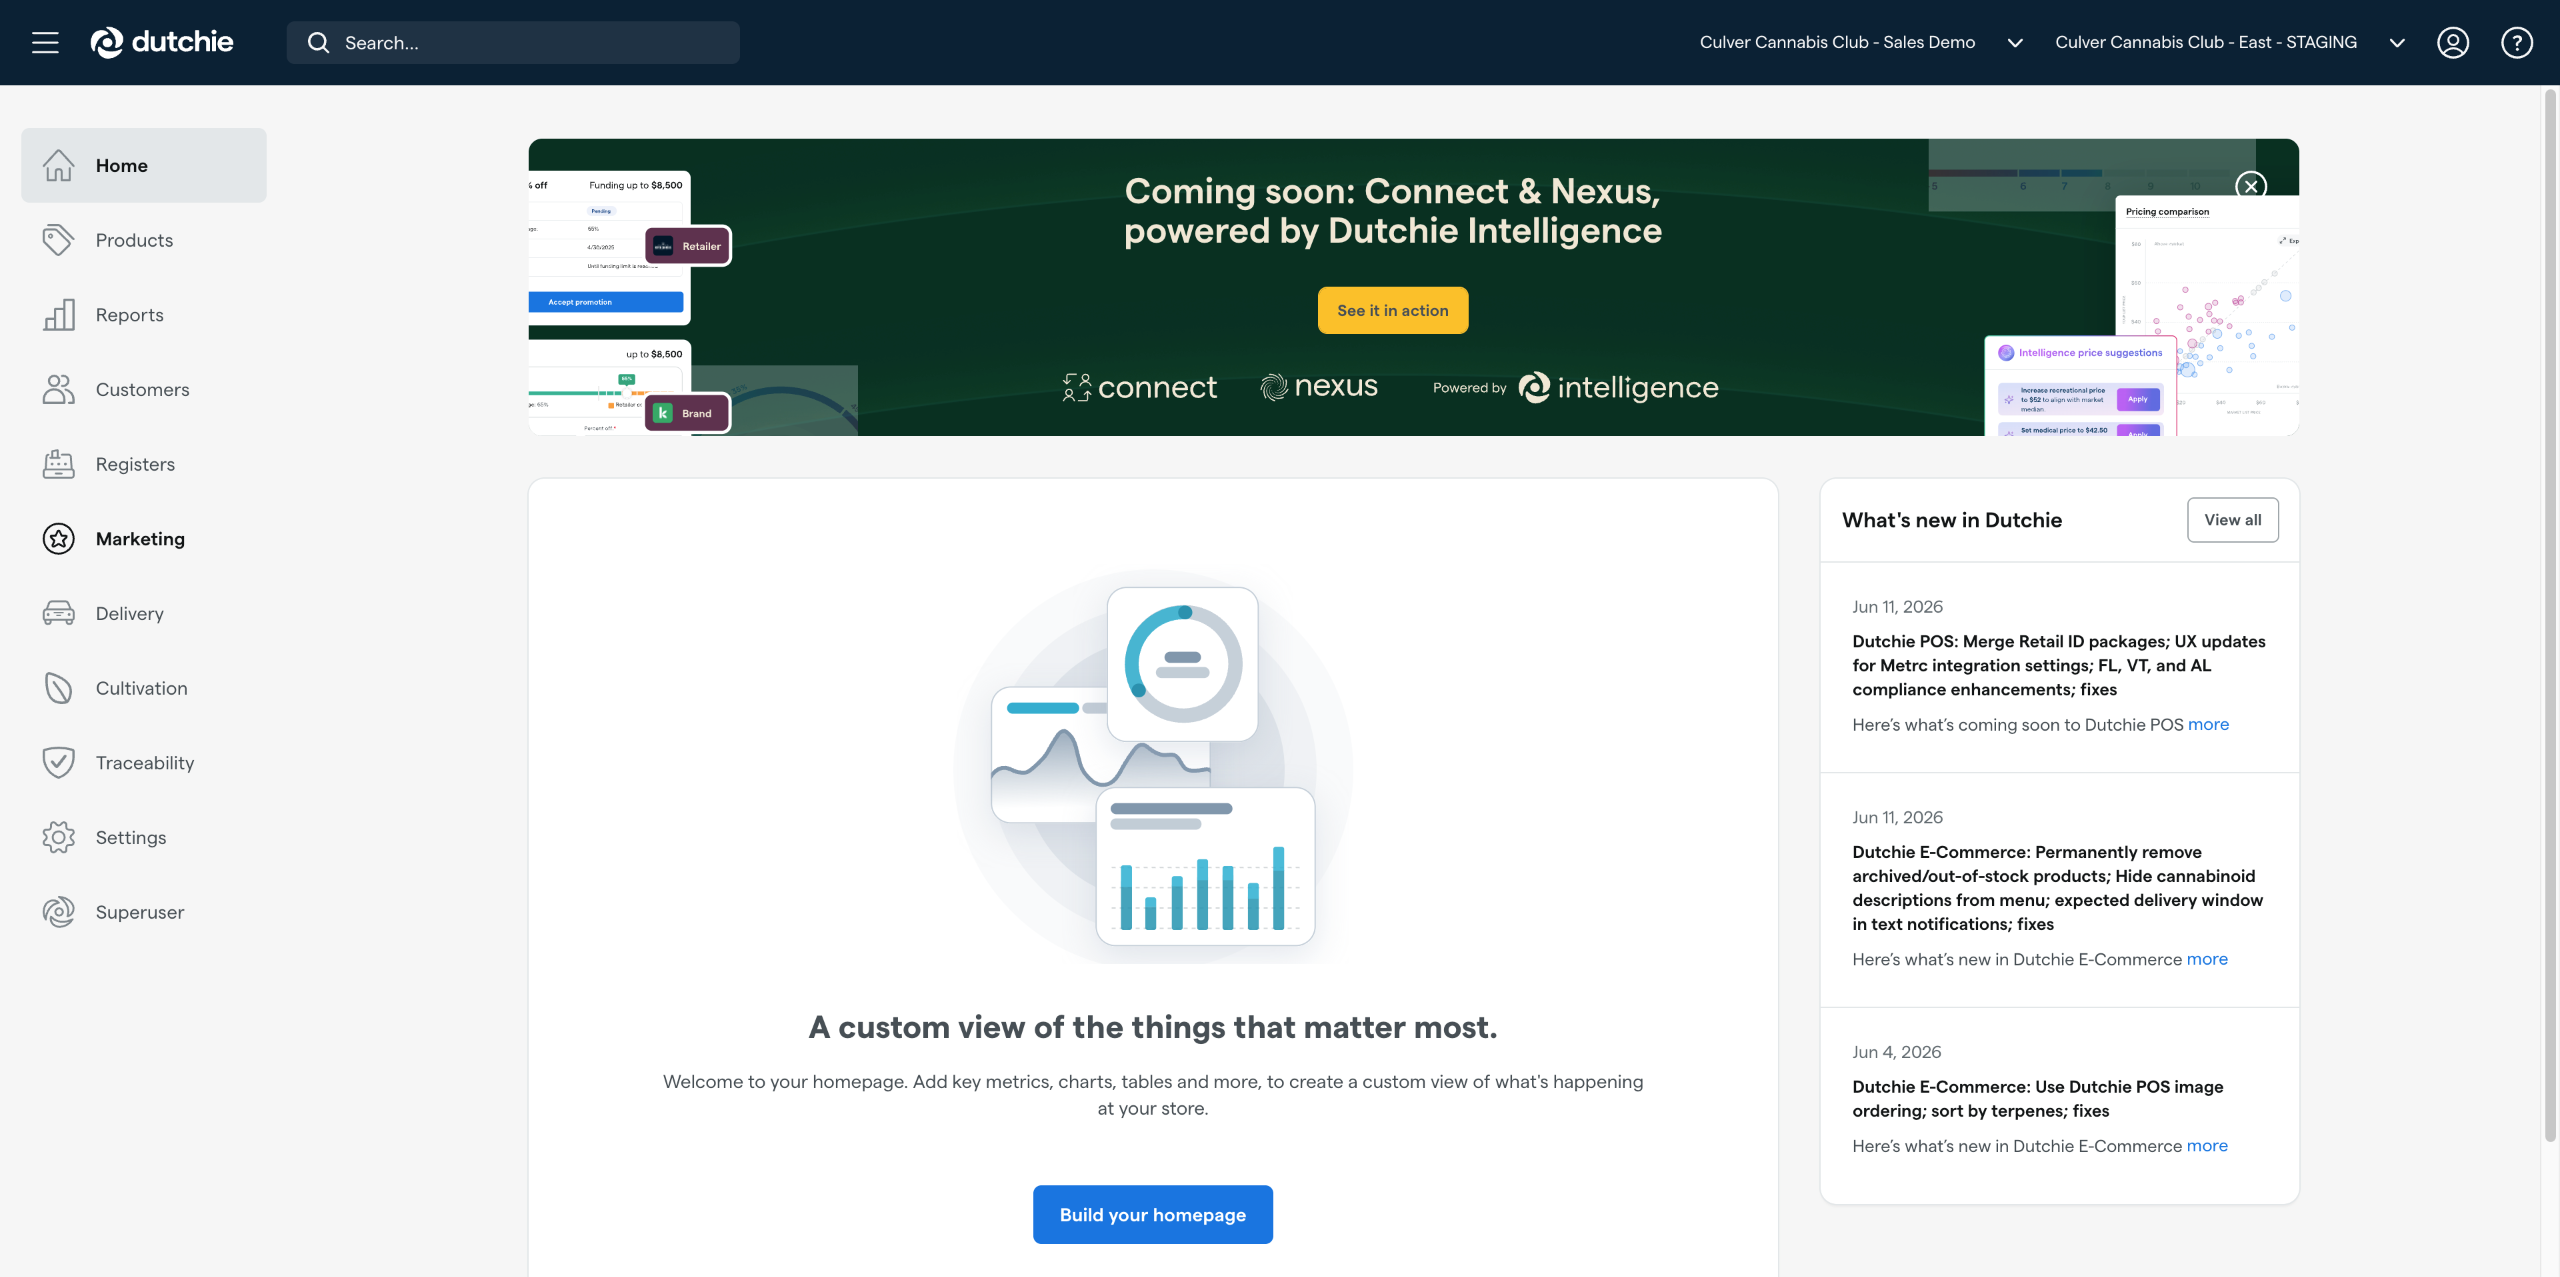Open Products section

coord(144,240)
